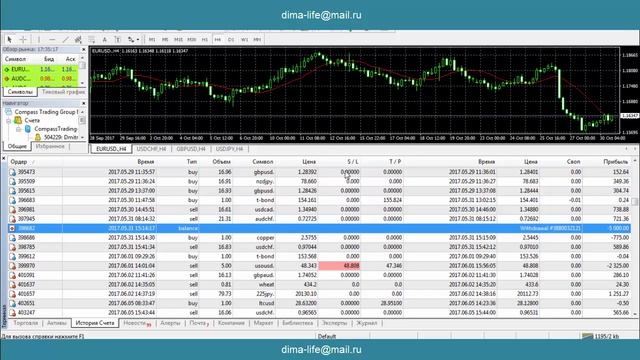Open the Избранное tab in Navigator

(x=50, y=146)
